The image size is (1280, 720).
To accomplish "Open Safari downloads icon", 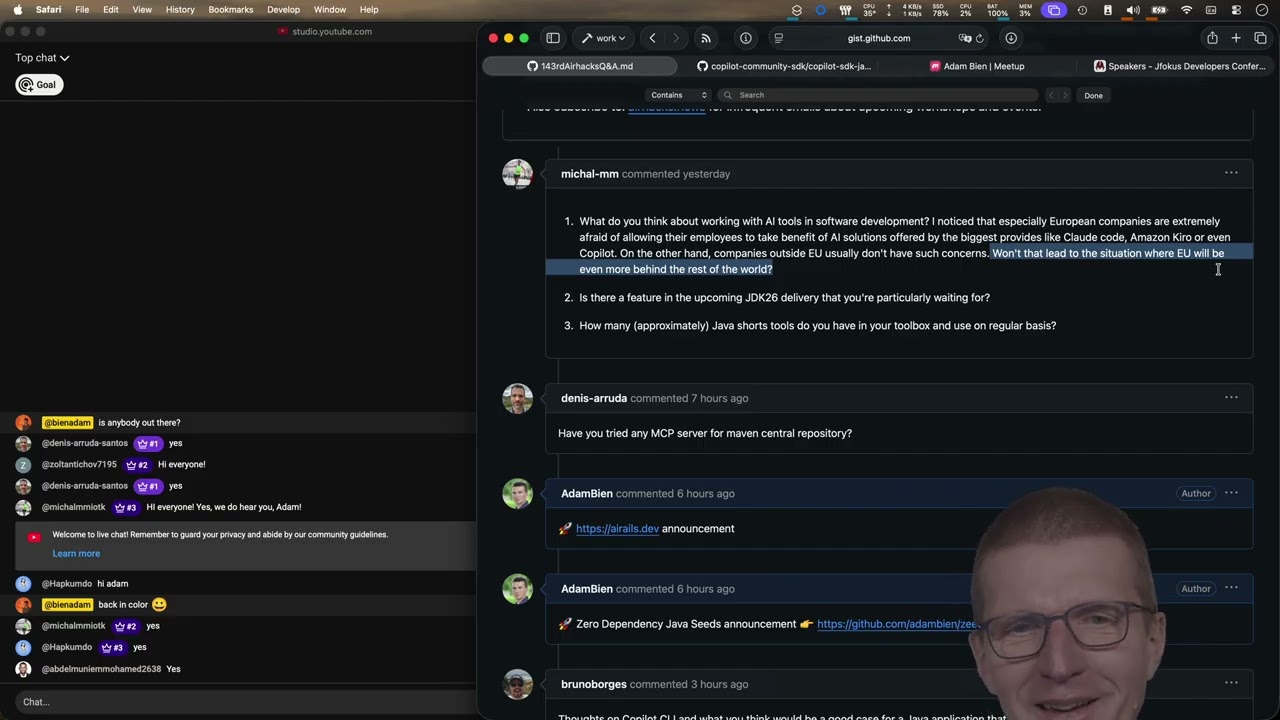I will tap(1011, 38).
